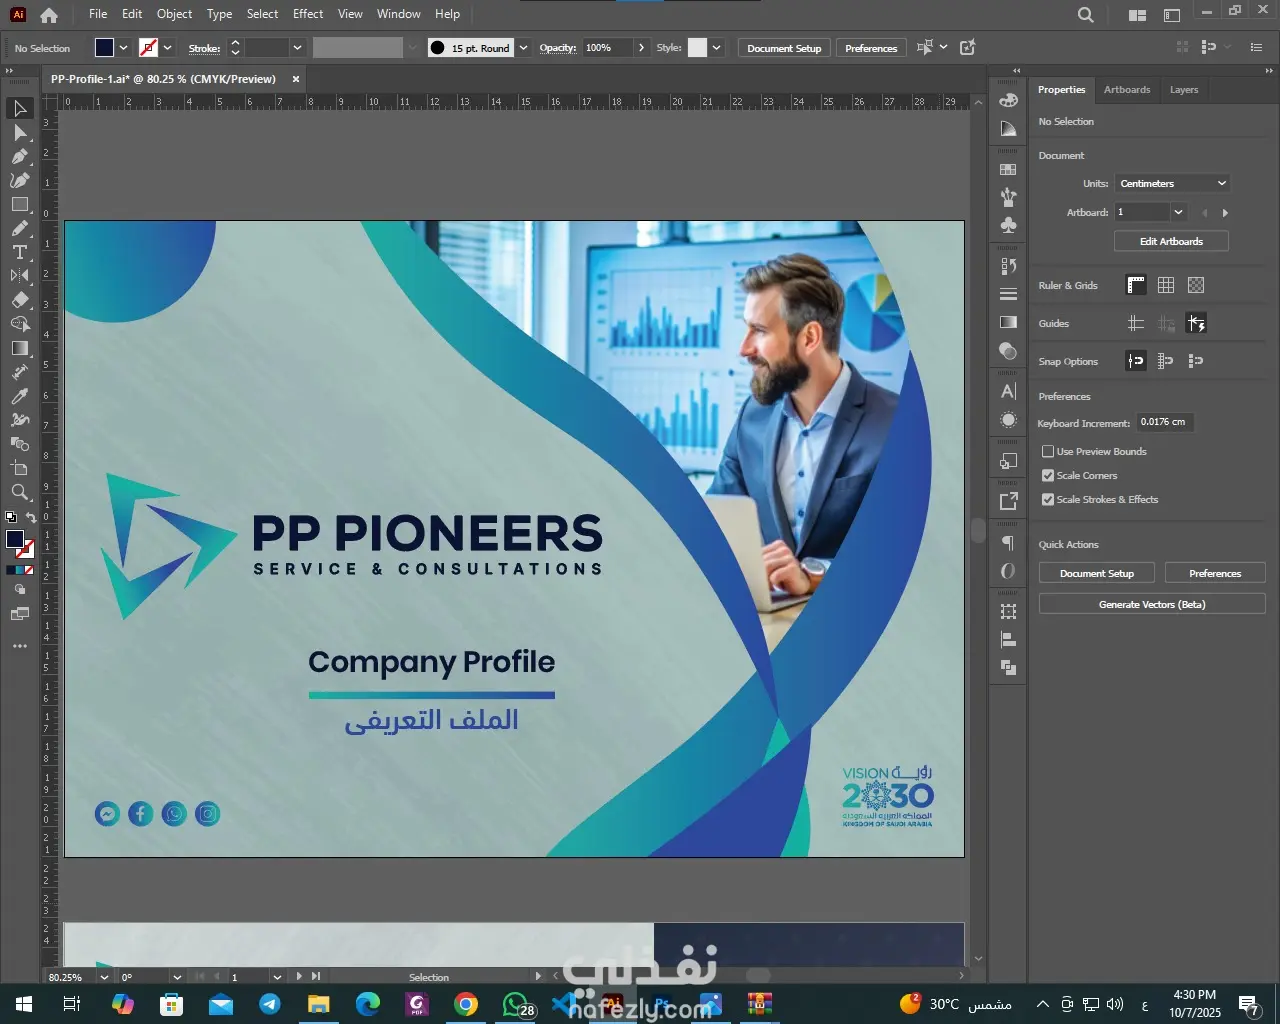The width and height of the screenshot is (1280, 1024).
Task: Open the Paragraph panel icon
Action: 1008,543
